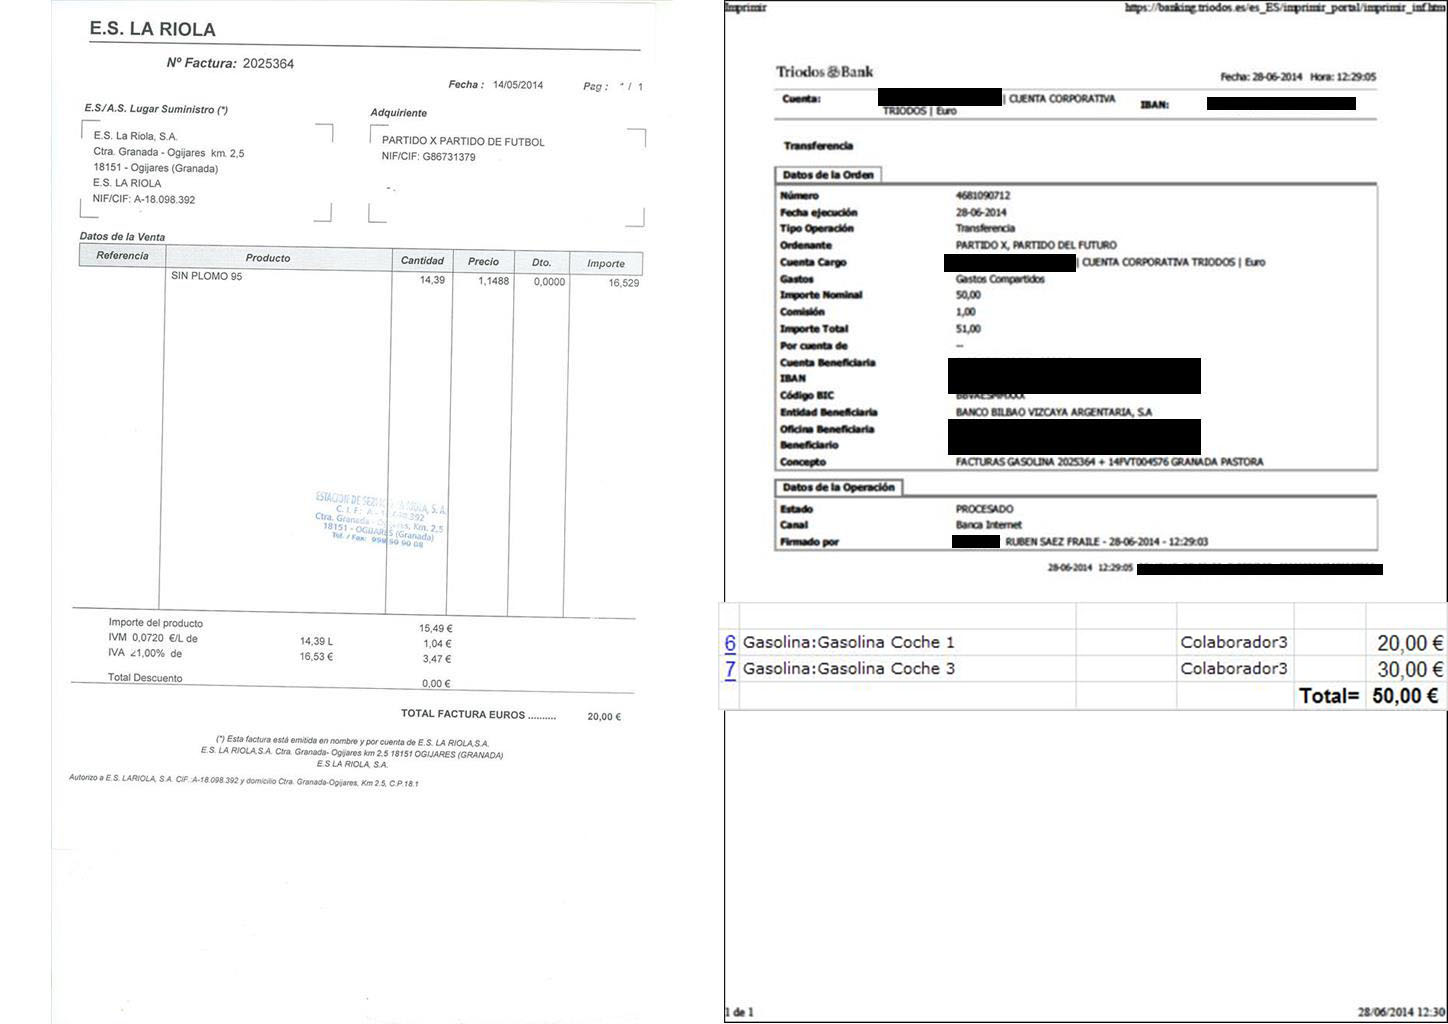The height and width of the screenshot is (1024, 1448).
Task: Click the 'Total=' label in table
Action: click(1329, 695)
